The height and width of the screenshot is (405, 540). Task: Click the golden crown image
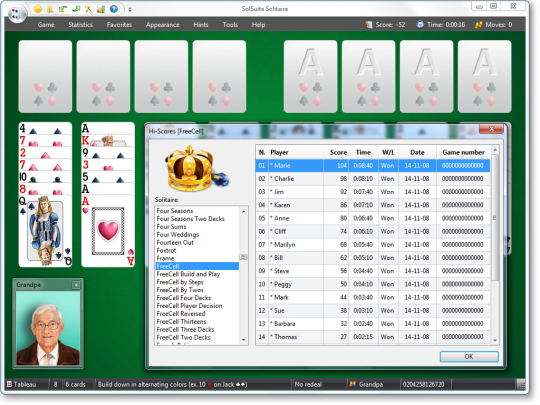[196, 169]
